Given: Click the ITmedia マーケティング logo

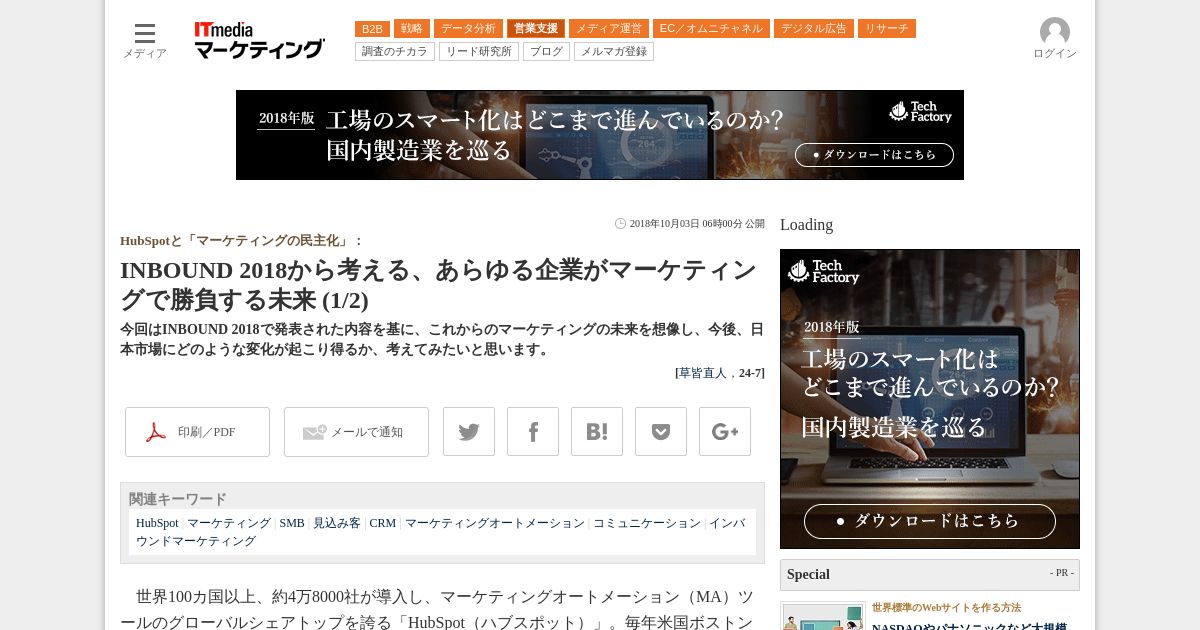Looking at the screenshot, I should pos(259,40).
